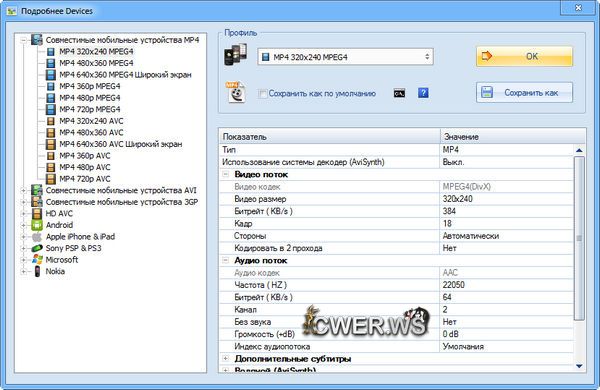Click the MP4 320x240 MPEG4 tree icon
Screen dimensions: 600x390
tap(51, 52)
